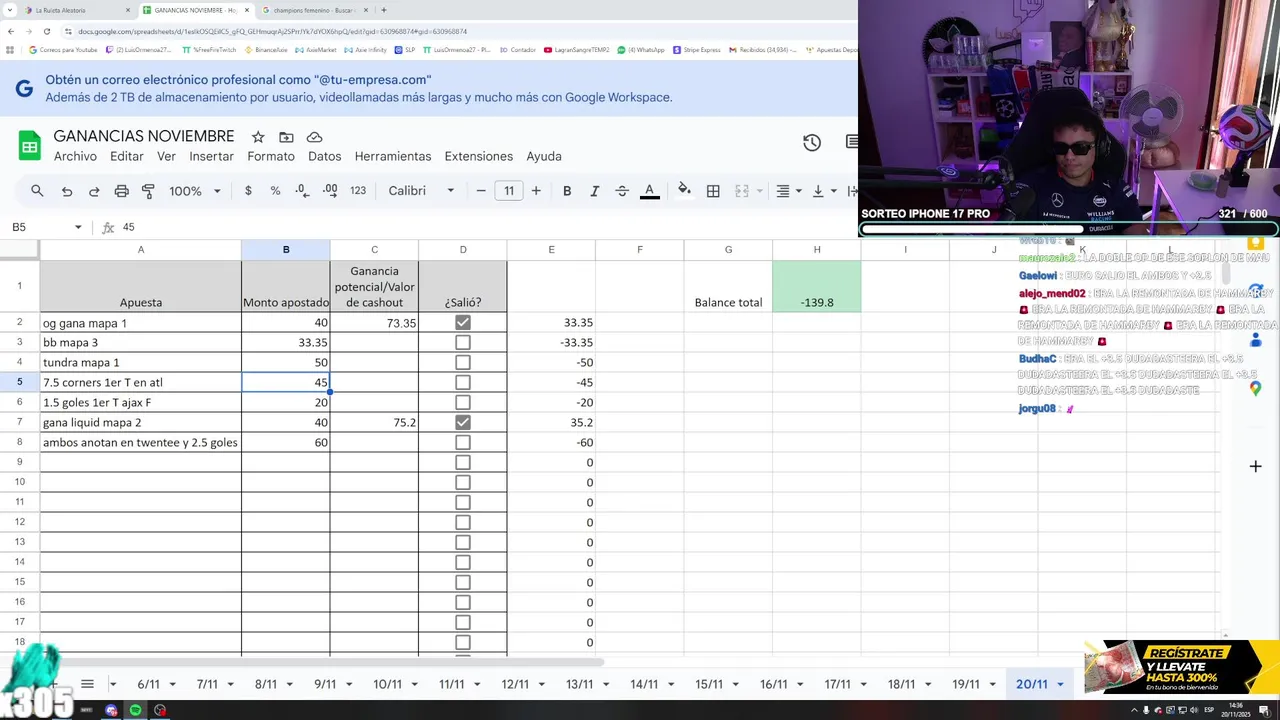
Task: Open a new browser tab
Action: coord(383,10)
